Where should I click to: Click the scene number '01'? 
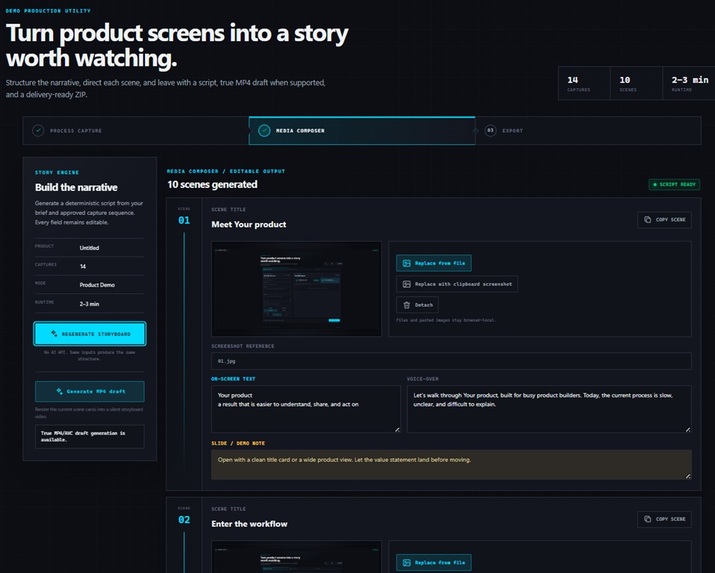184,221
